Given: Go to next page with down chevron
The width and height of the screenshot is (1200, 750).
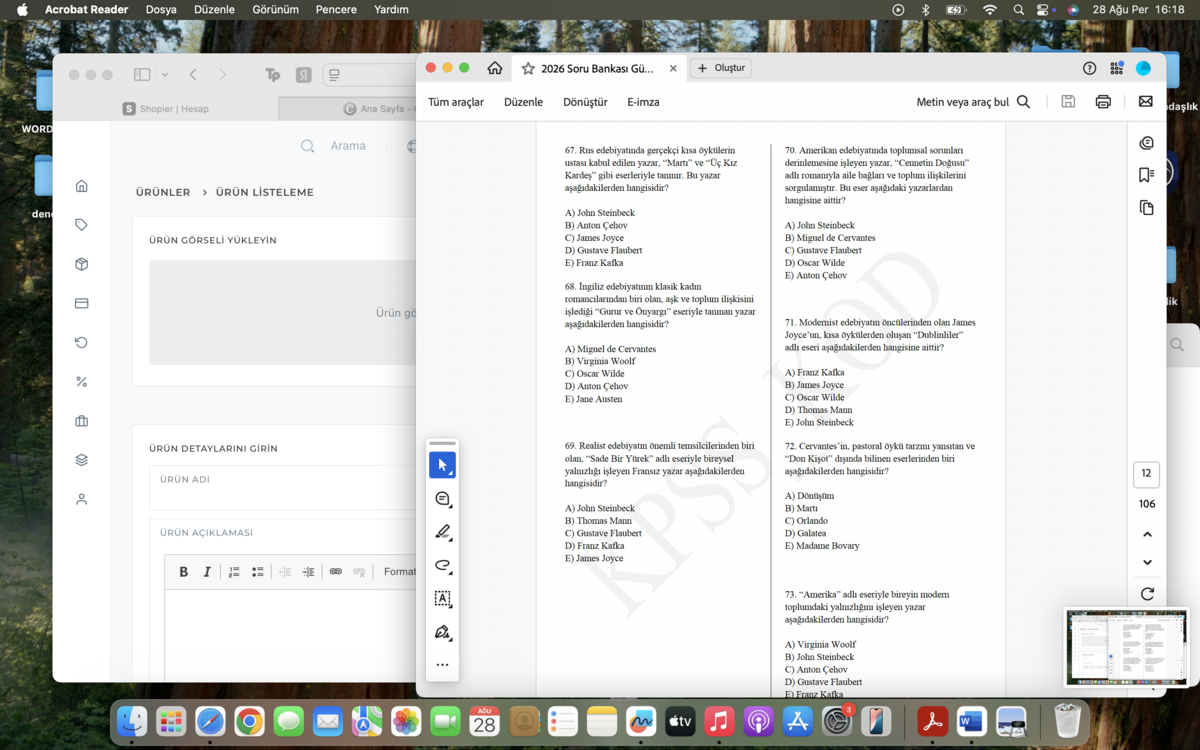Looking at the screenshot, I should (1147, 562).
